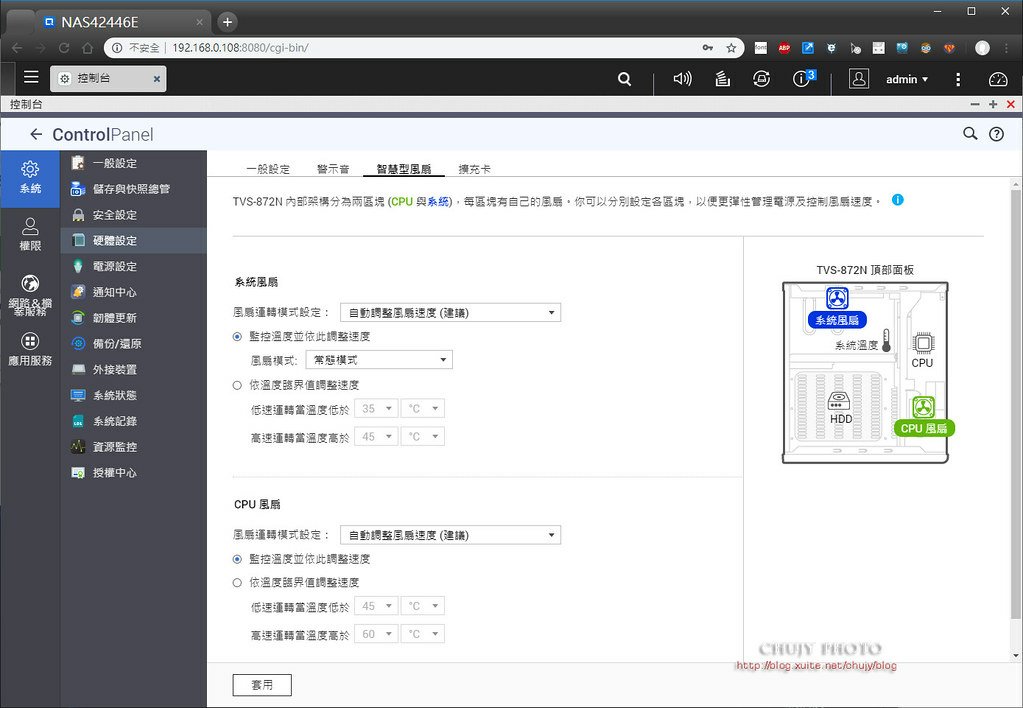Screen dimensions: 1023x708
Task: Switch to the 警示音 tab
Action: 333,169
